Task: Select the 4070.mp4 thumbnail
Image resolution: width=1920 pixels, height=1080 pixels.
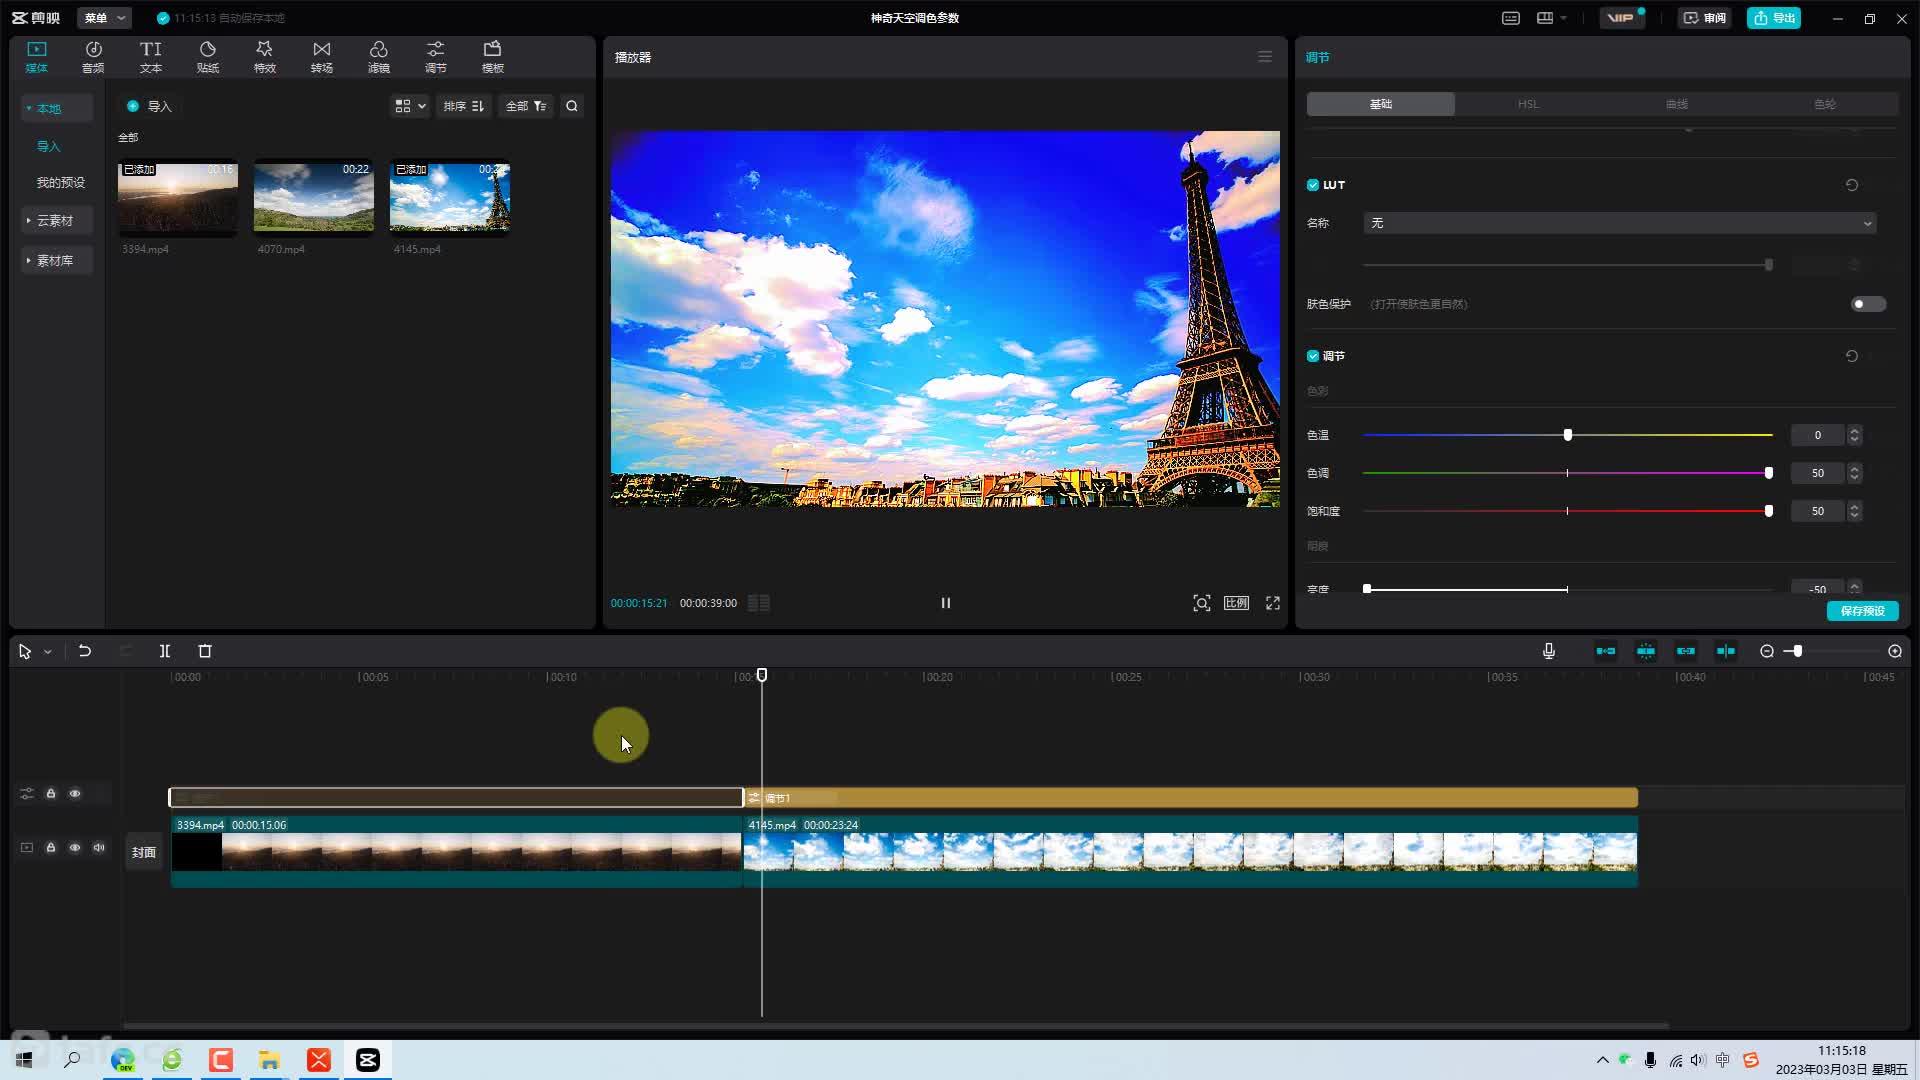Action: click(314, 198)
